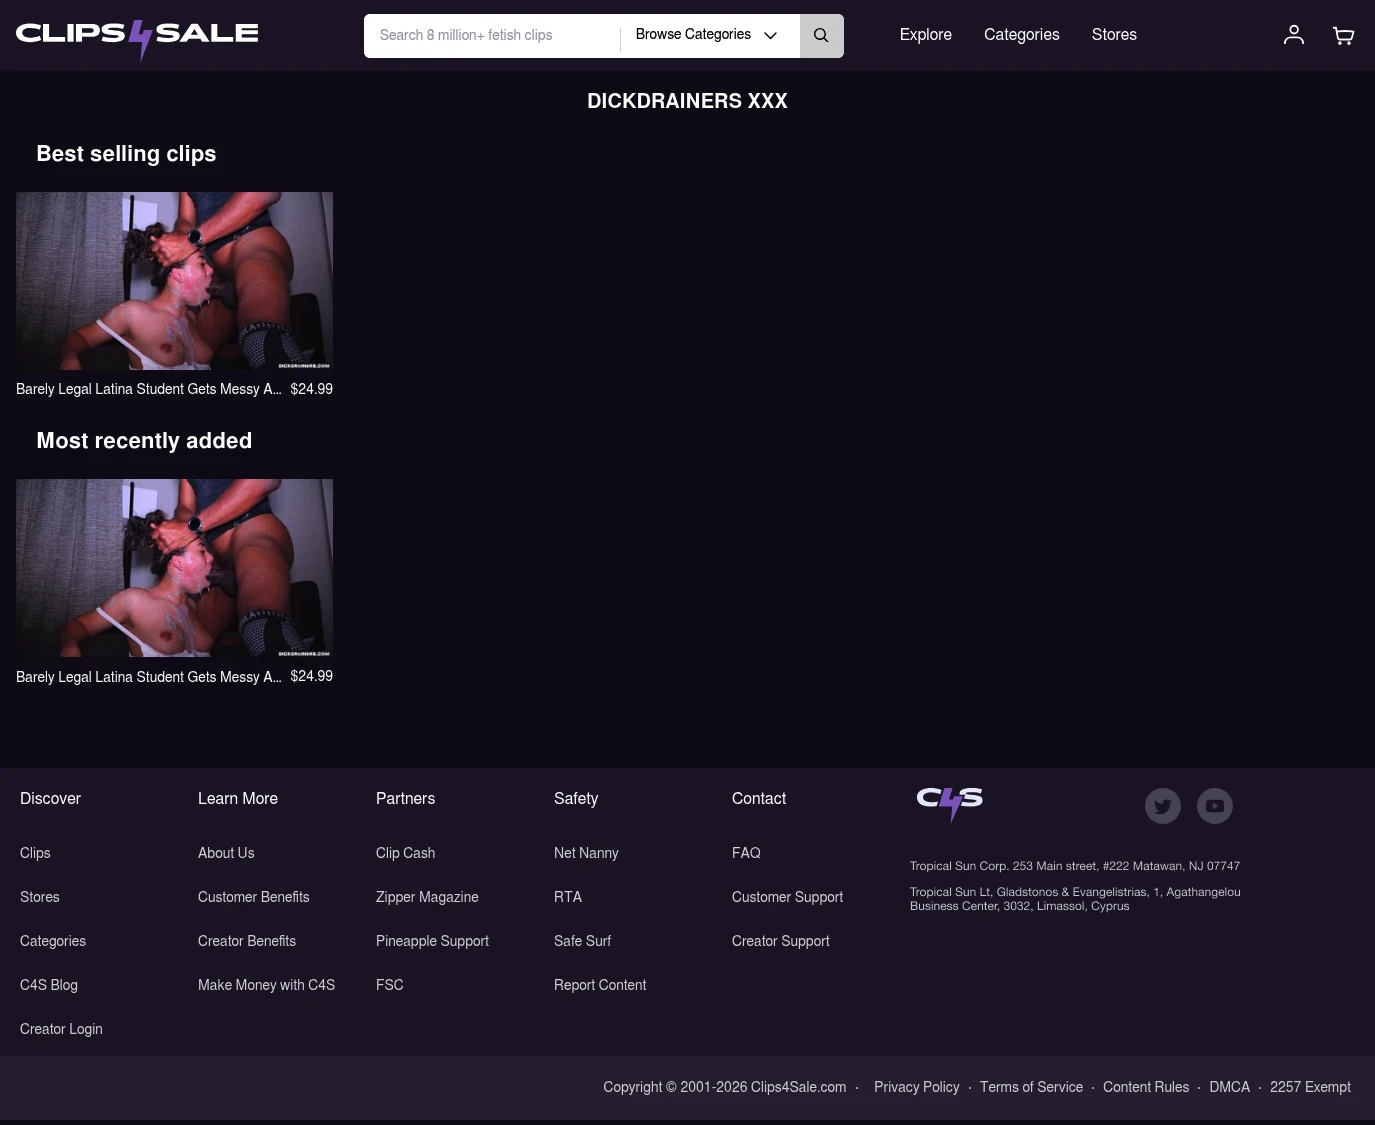Open Explore in the top navigation
This screenshot has height=1125, width=1375.
(x=926, y=35)
